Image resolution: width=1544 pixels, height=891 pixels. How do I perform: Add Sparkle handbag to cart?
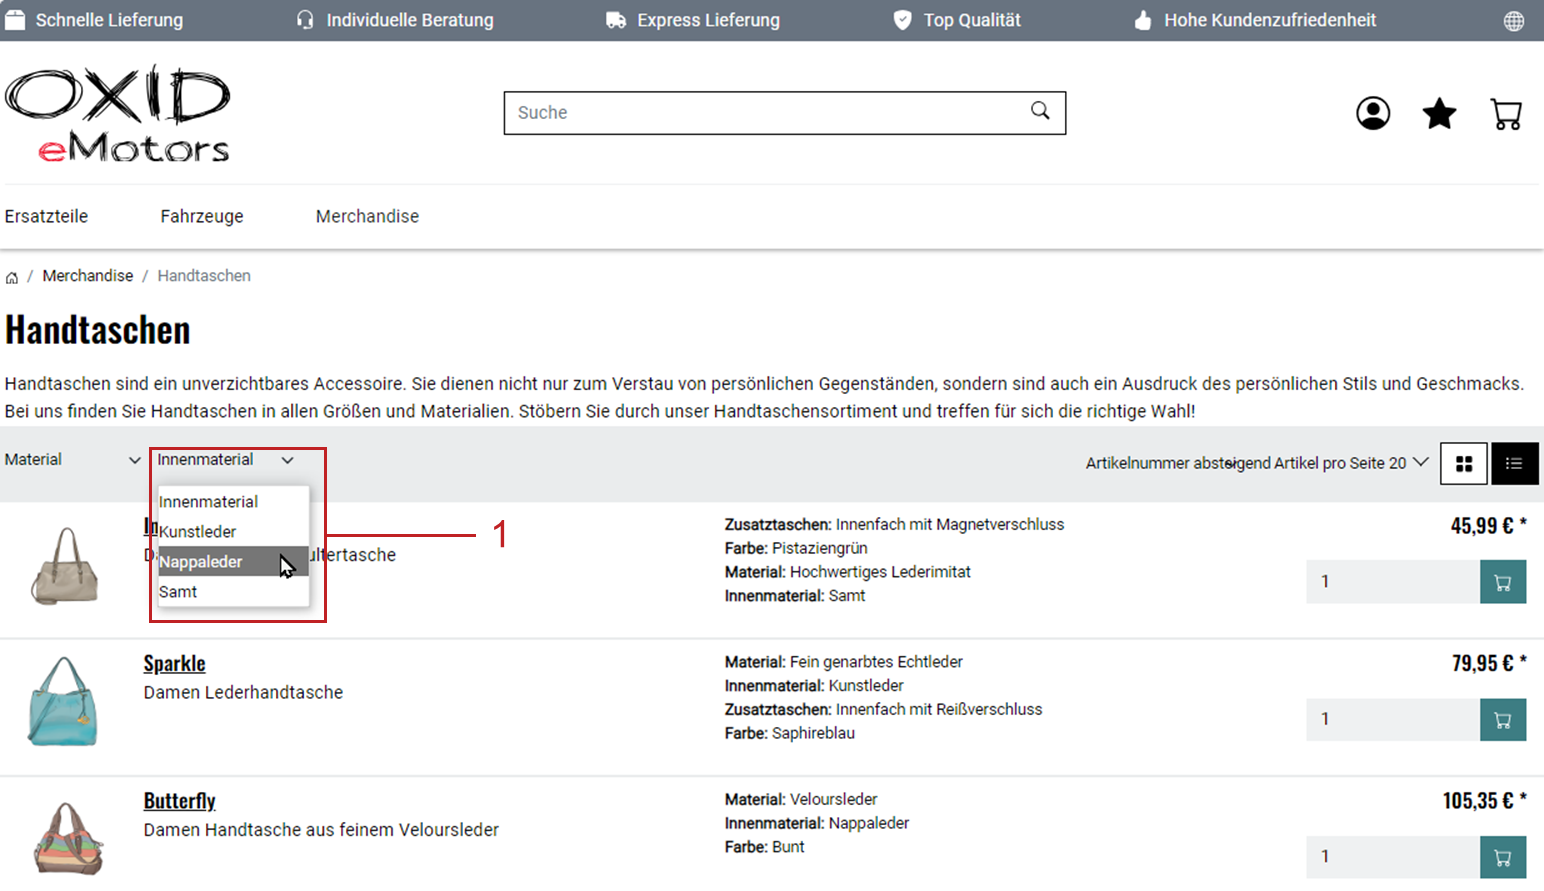(1502, 720)
